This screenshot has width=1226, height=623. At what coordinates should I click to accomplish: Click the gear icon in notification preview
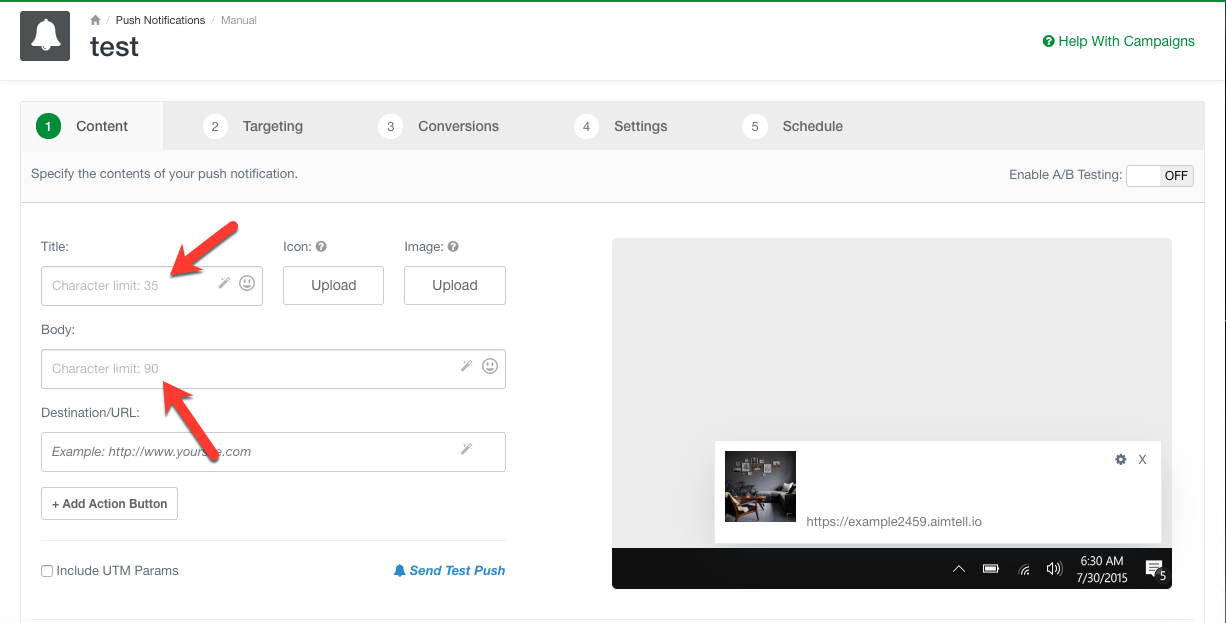1121,459
